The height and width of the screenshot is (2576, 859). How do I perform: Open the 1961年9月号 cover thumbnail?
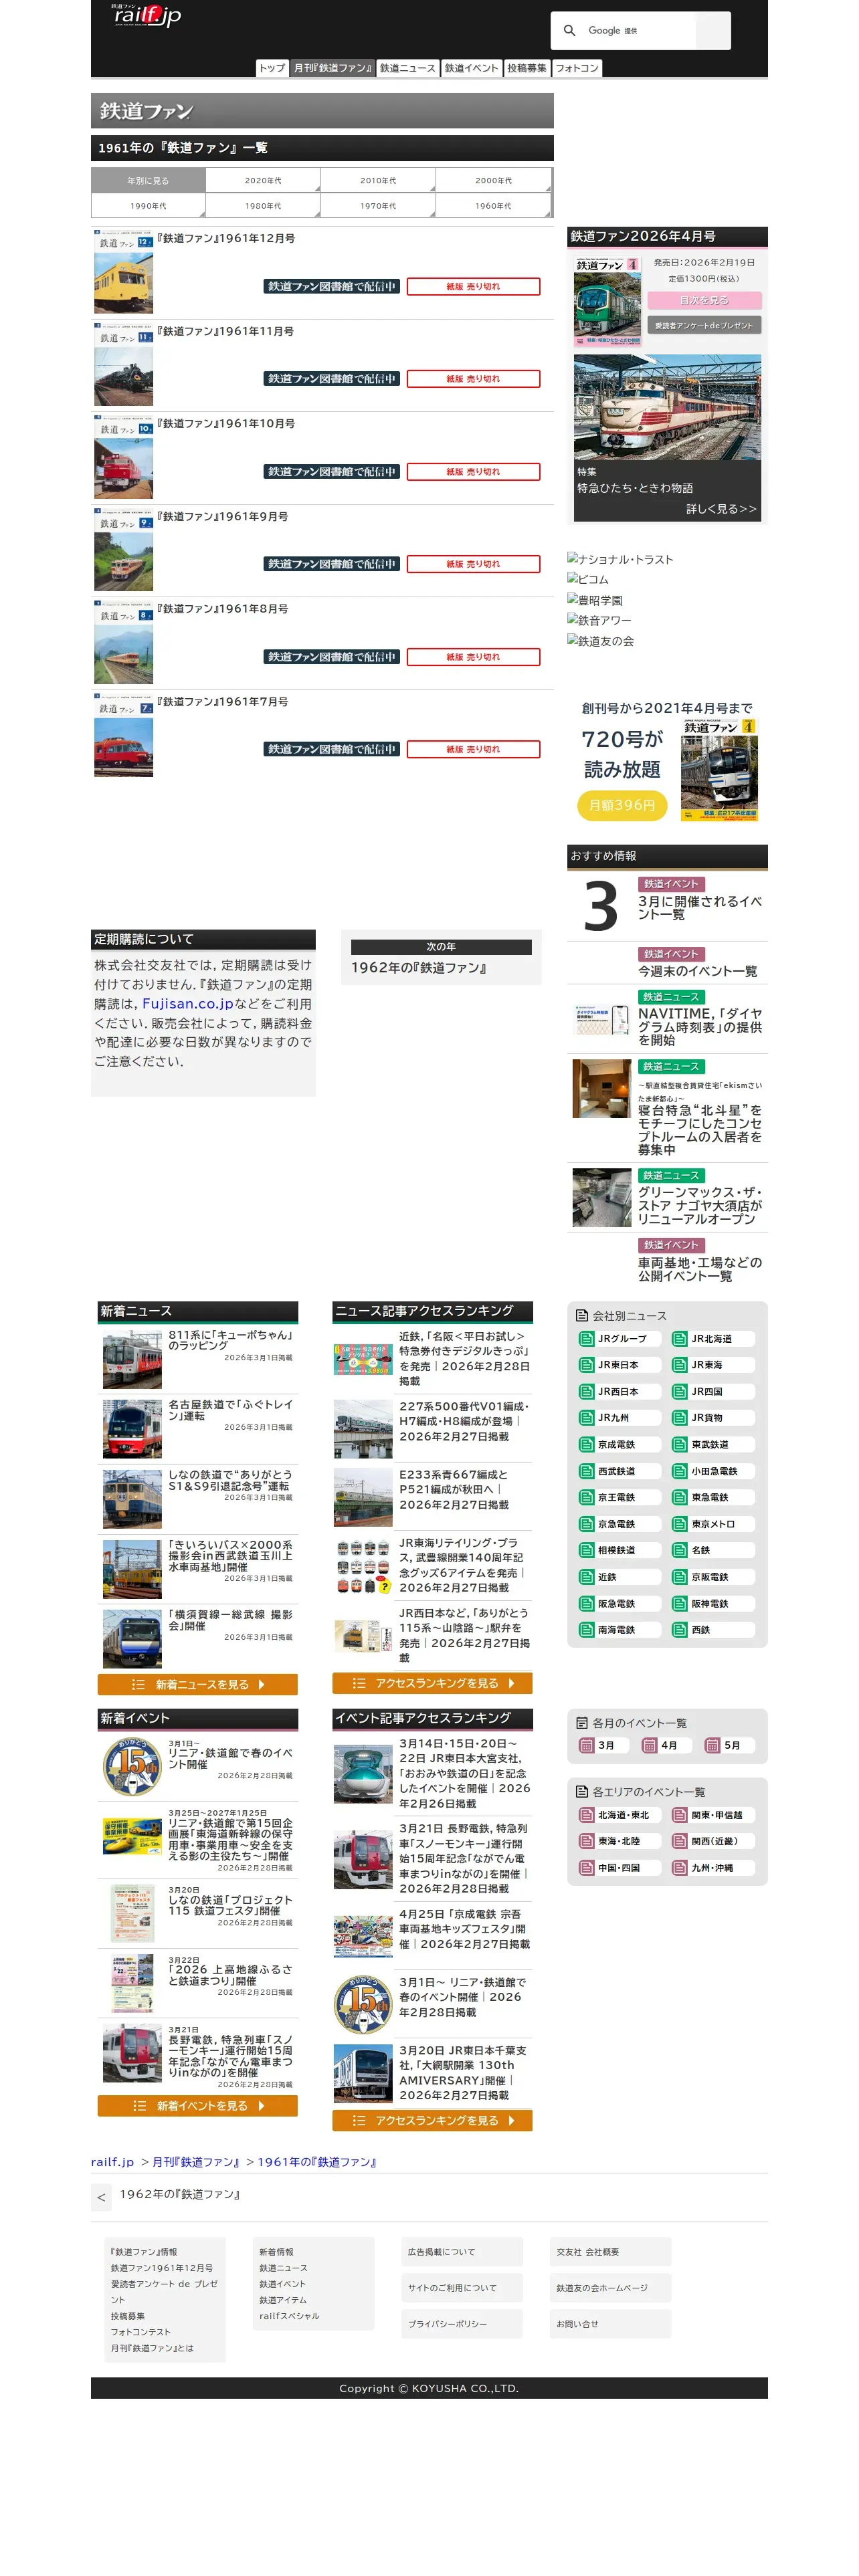[x=124, y=549]
